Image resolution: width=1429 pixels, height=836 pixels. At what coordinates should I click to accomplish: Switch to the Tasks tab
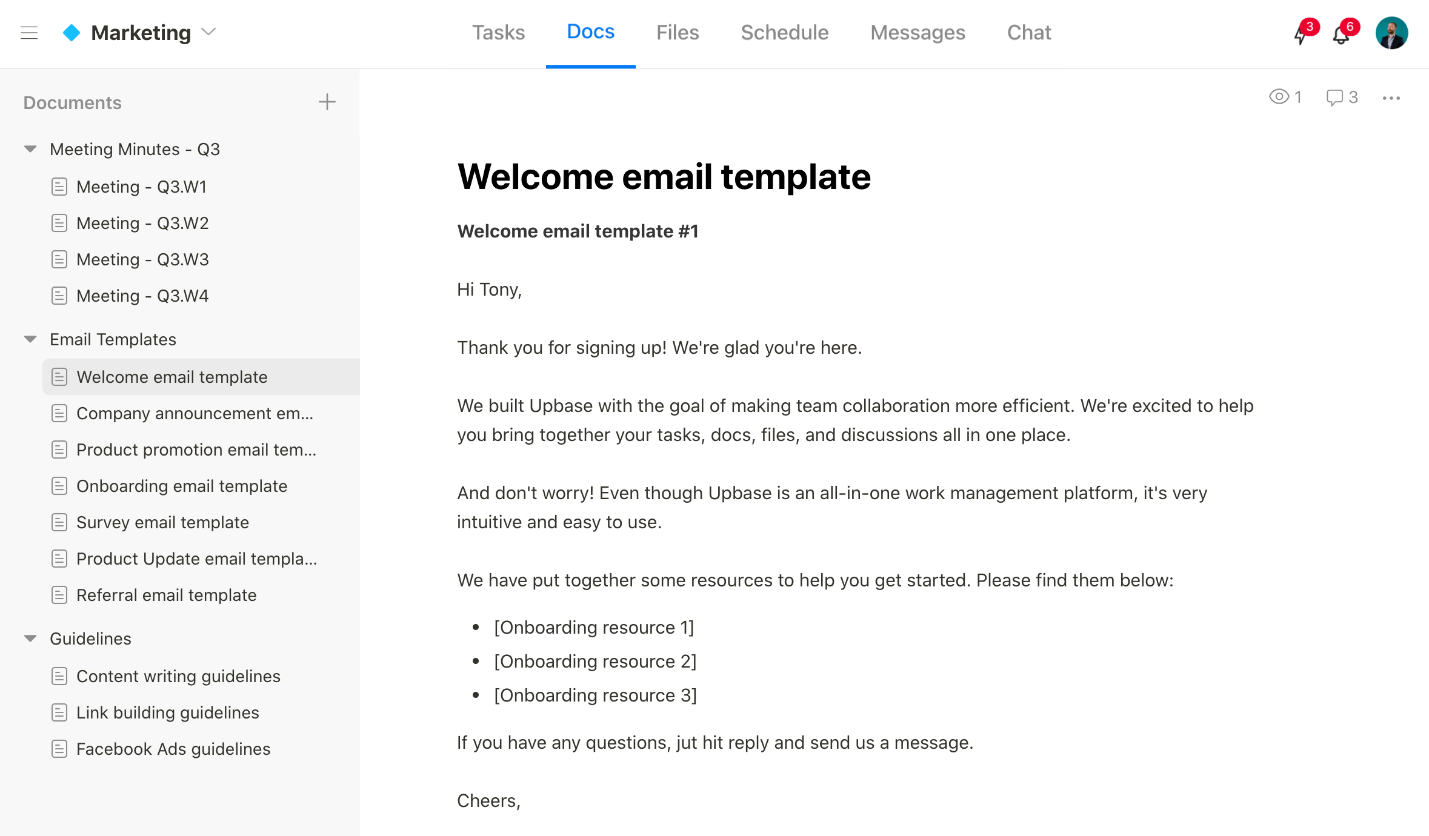click(498, 33)
